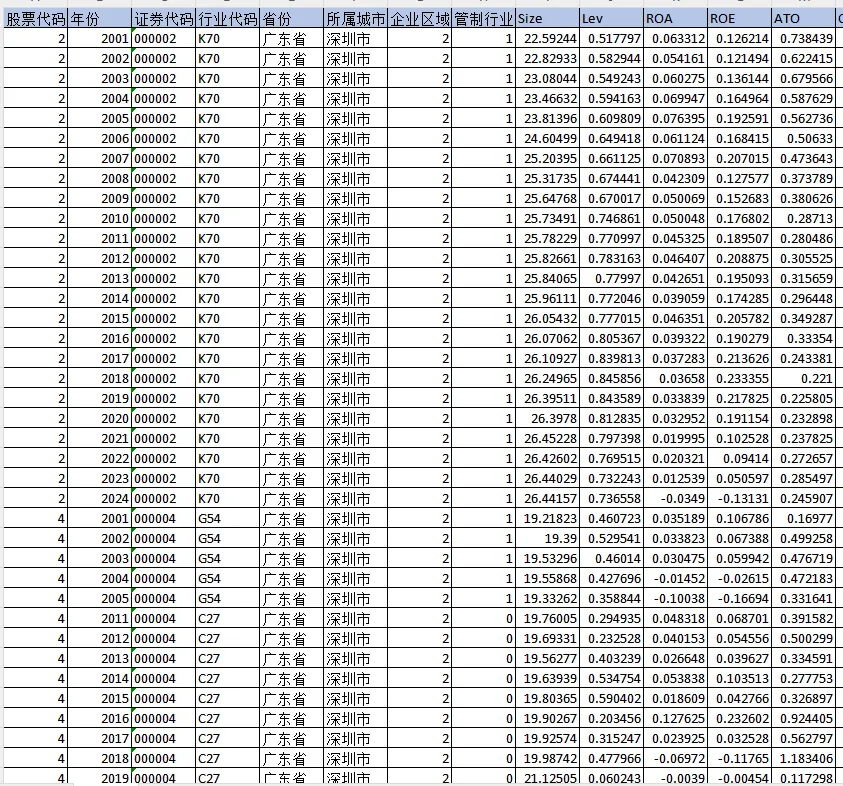Click the ROA cell 0.042651
The width and height of the screenshot is (843, 786).
tap(675, 278)
